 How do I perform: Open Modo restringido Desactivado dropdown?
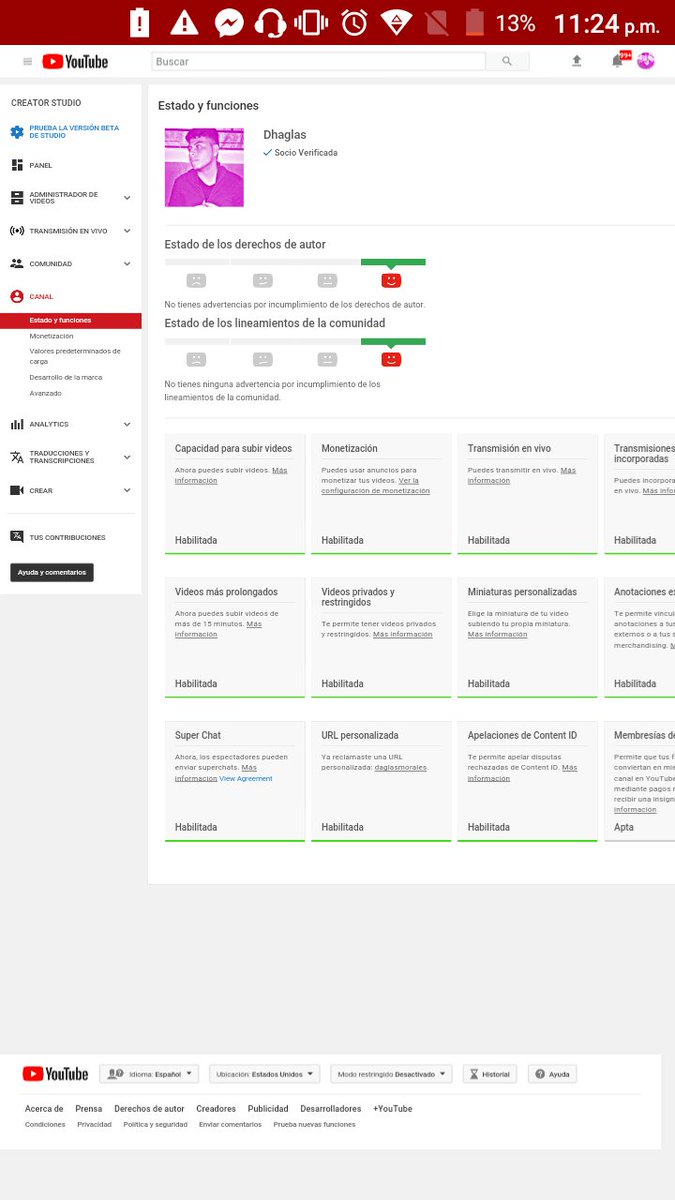coord(391,1074)
